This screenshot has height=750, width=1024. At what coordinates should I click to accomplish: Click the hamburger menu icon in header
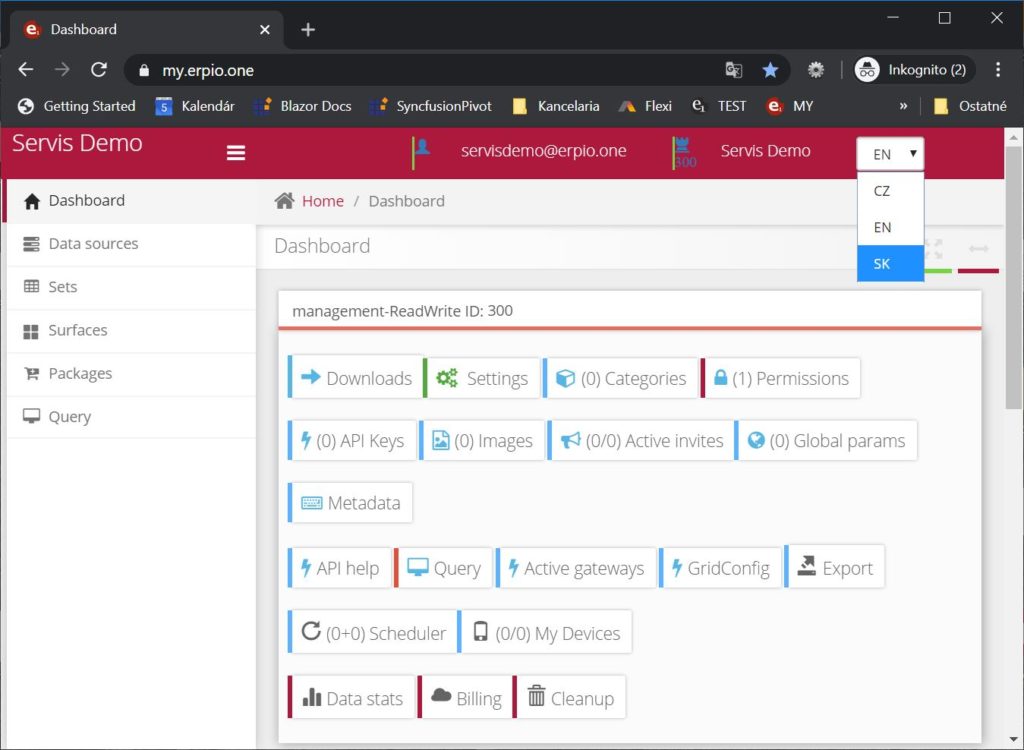coord(236,152)
